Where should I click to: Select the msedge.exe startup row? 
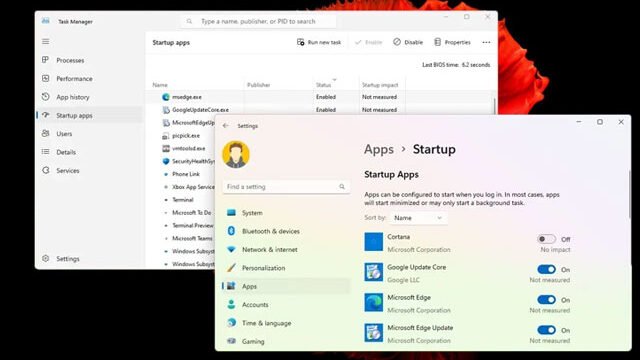point(320,97)
